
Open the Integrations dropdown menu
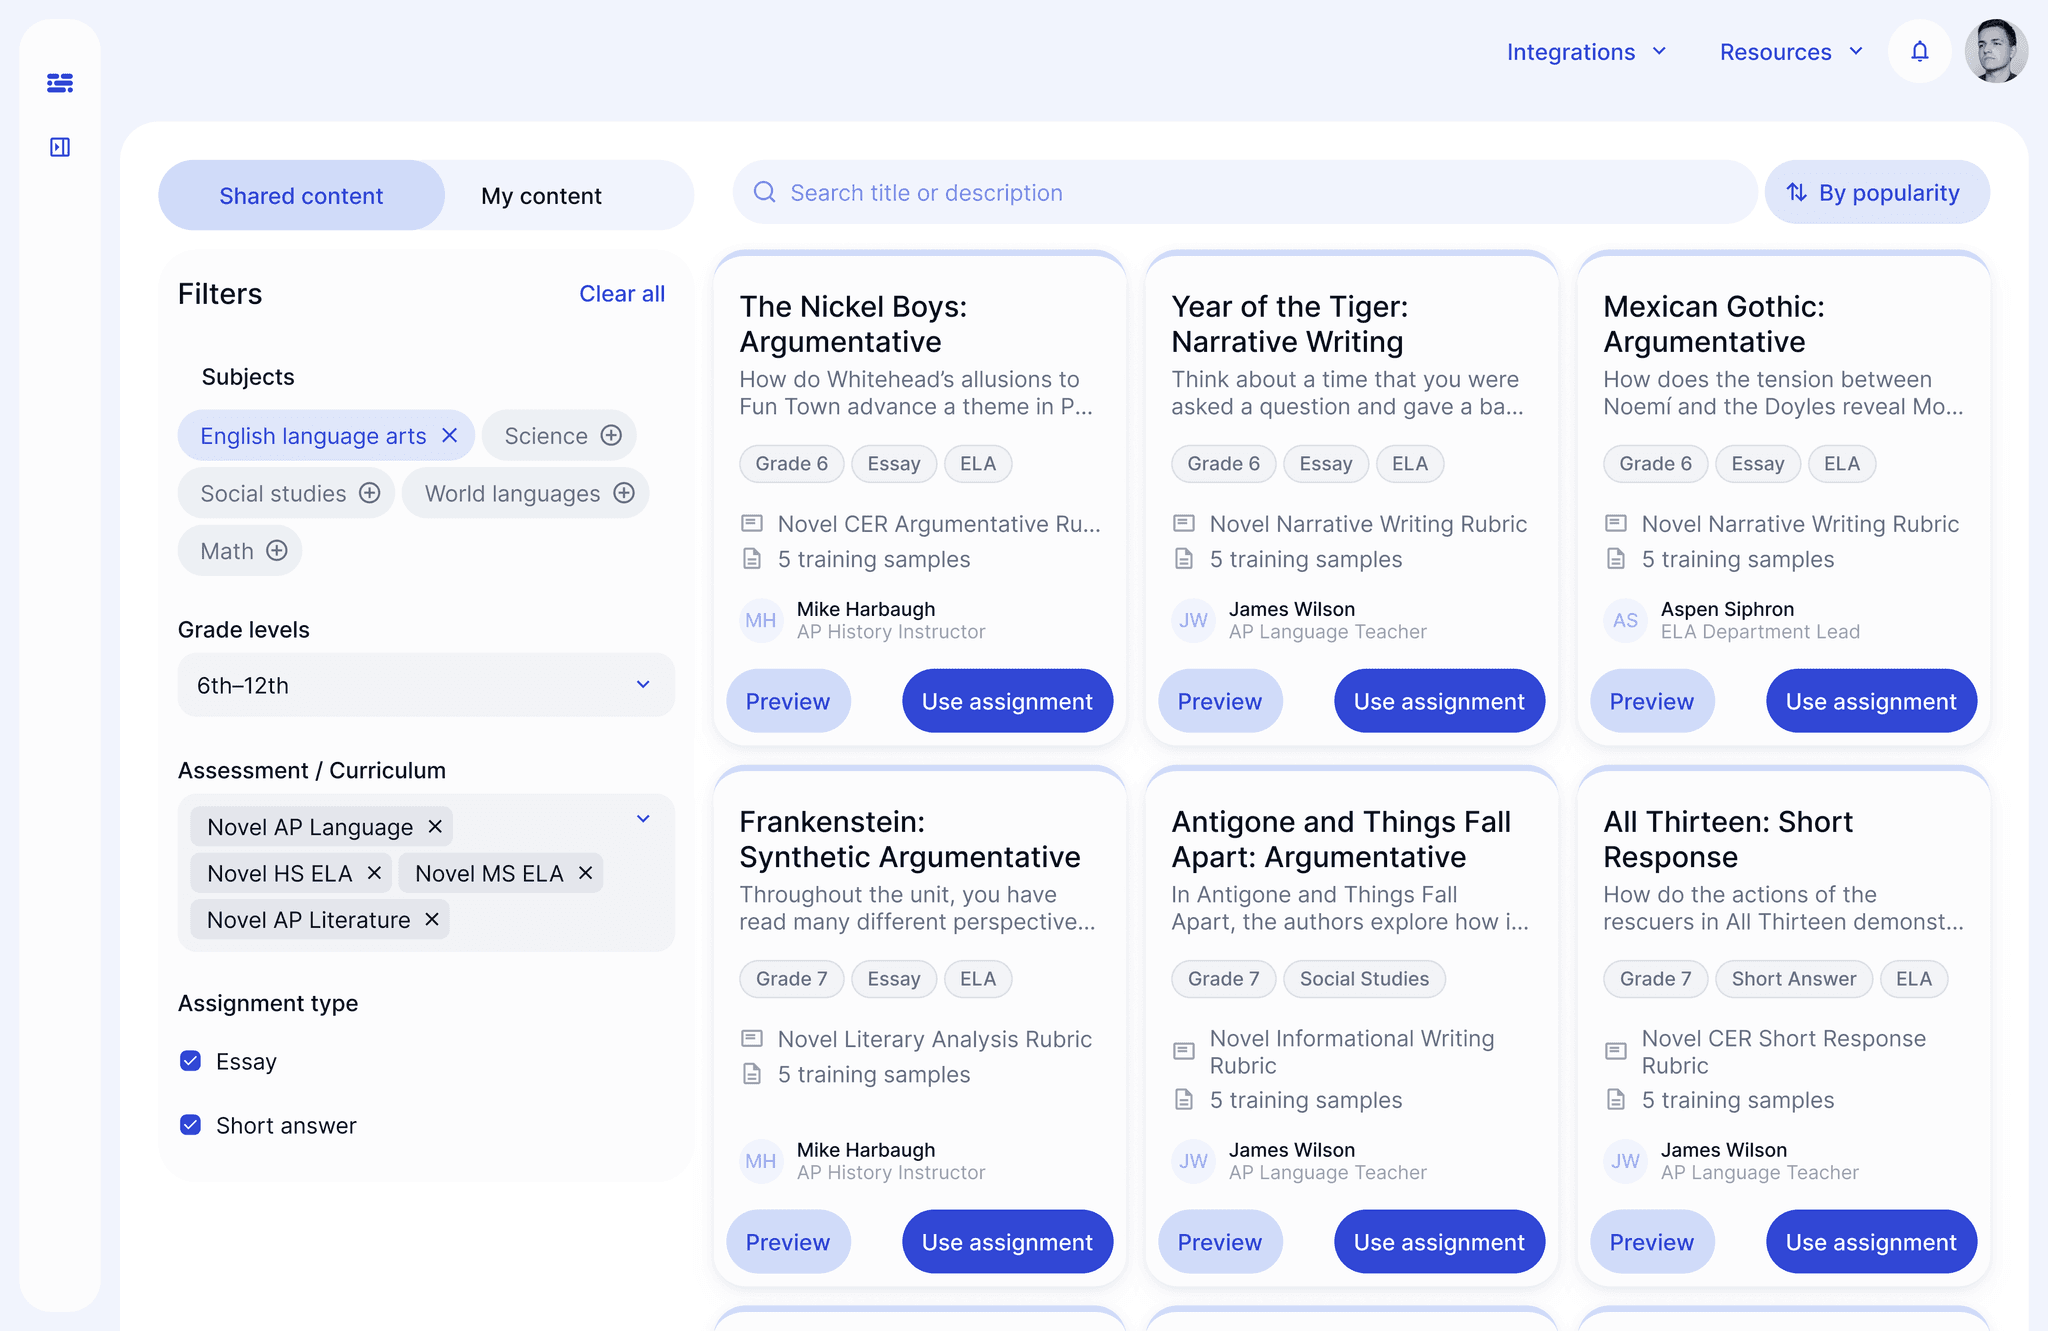pyautogui.click(x=1586, y=52)
